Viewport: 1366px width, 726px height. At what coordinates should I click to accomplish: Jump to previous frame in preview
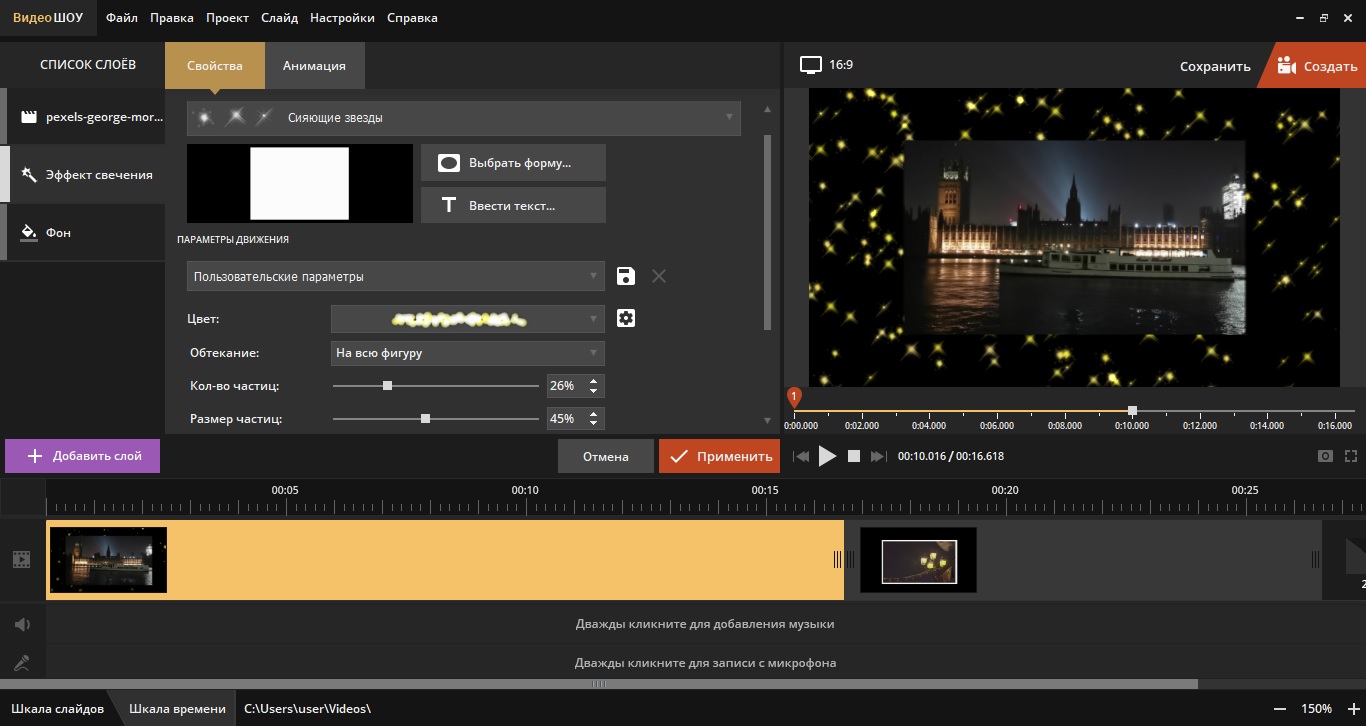(801, 456)
